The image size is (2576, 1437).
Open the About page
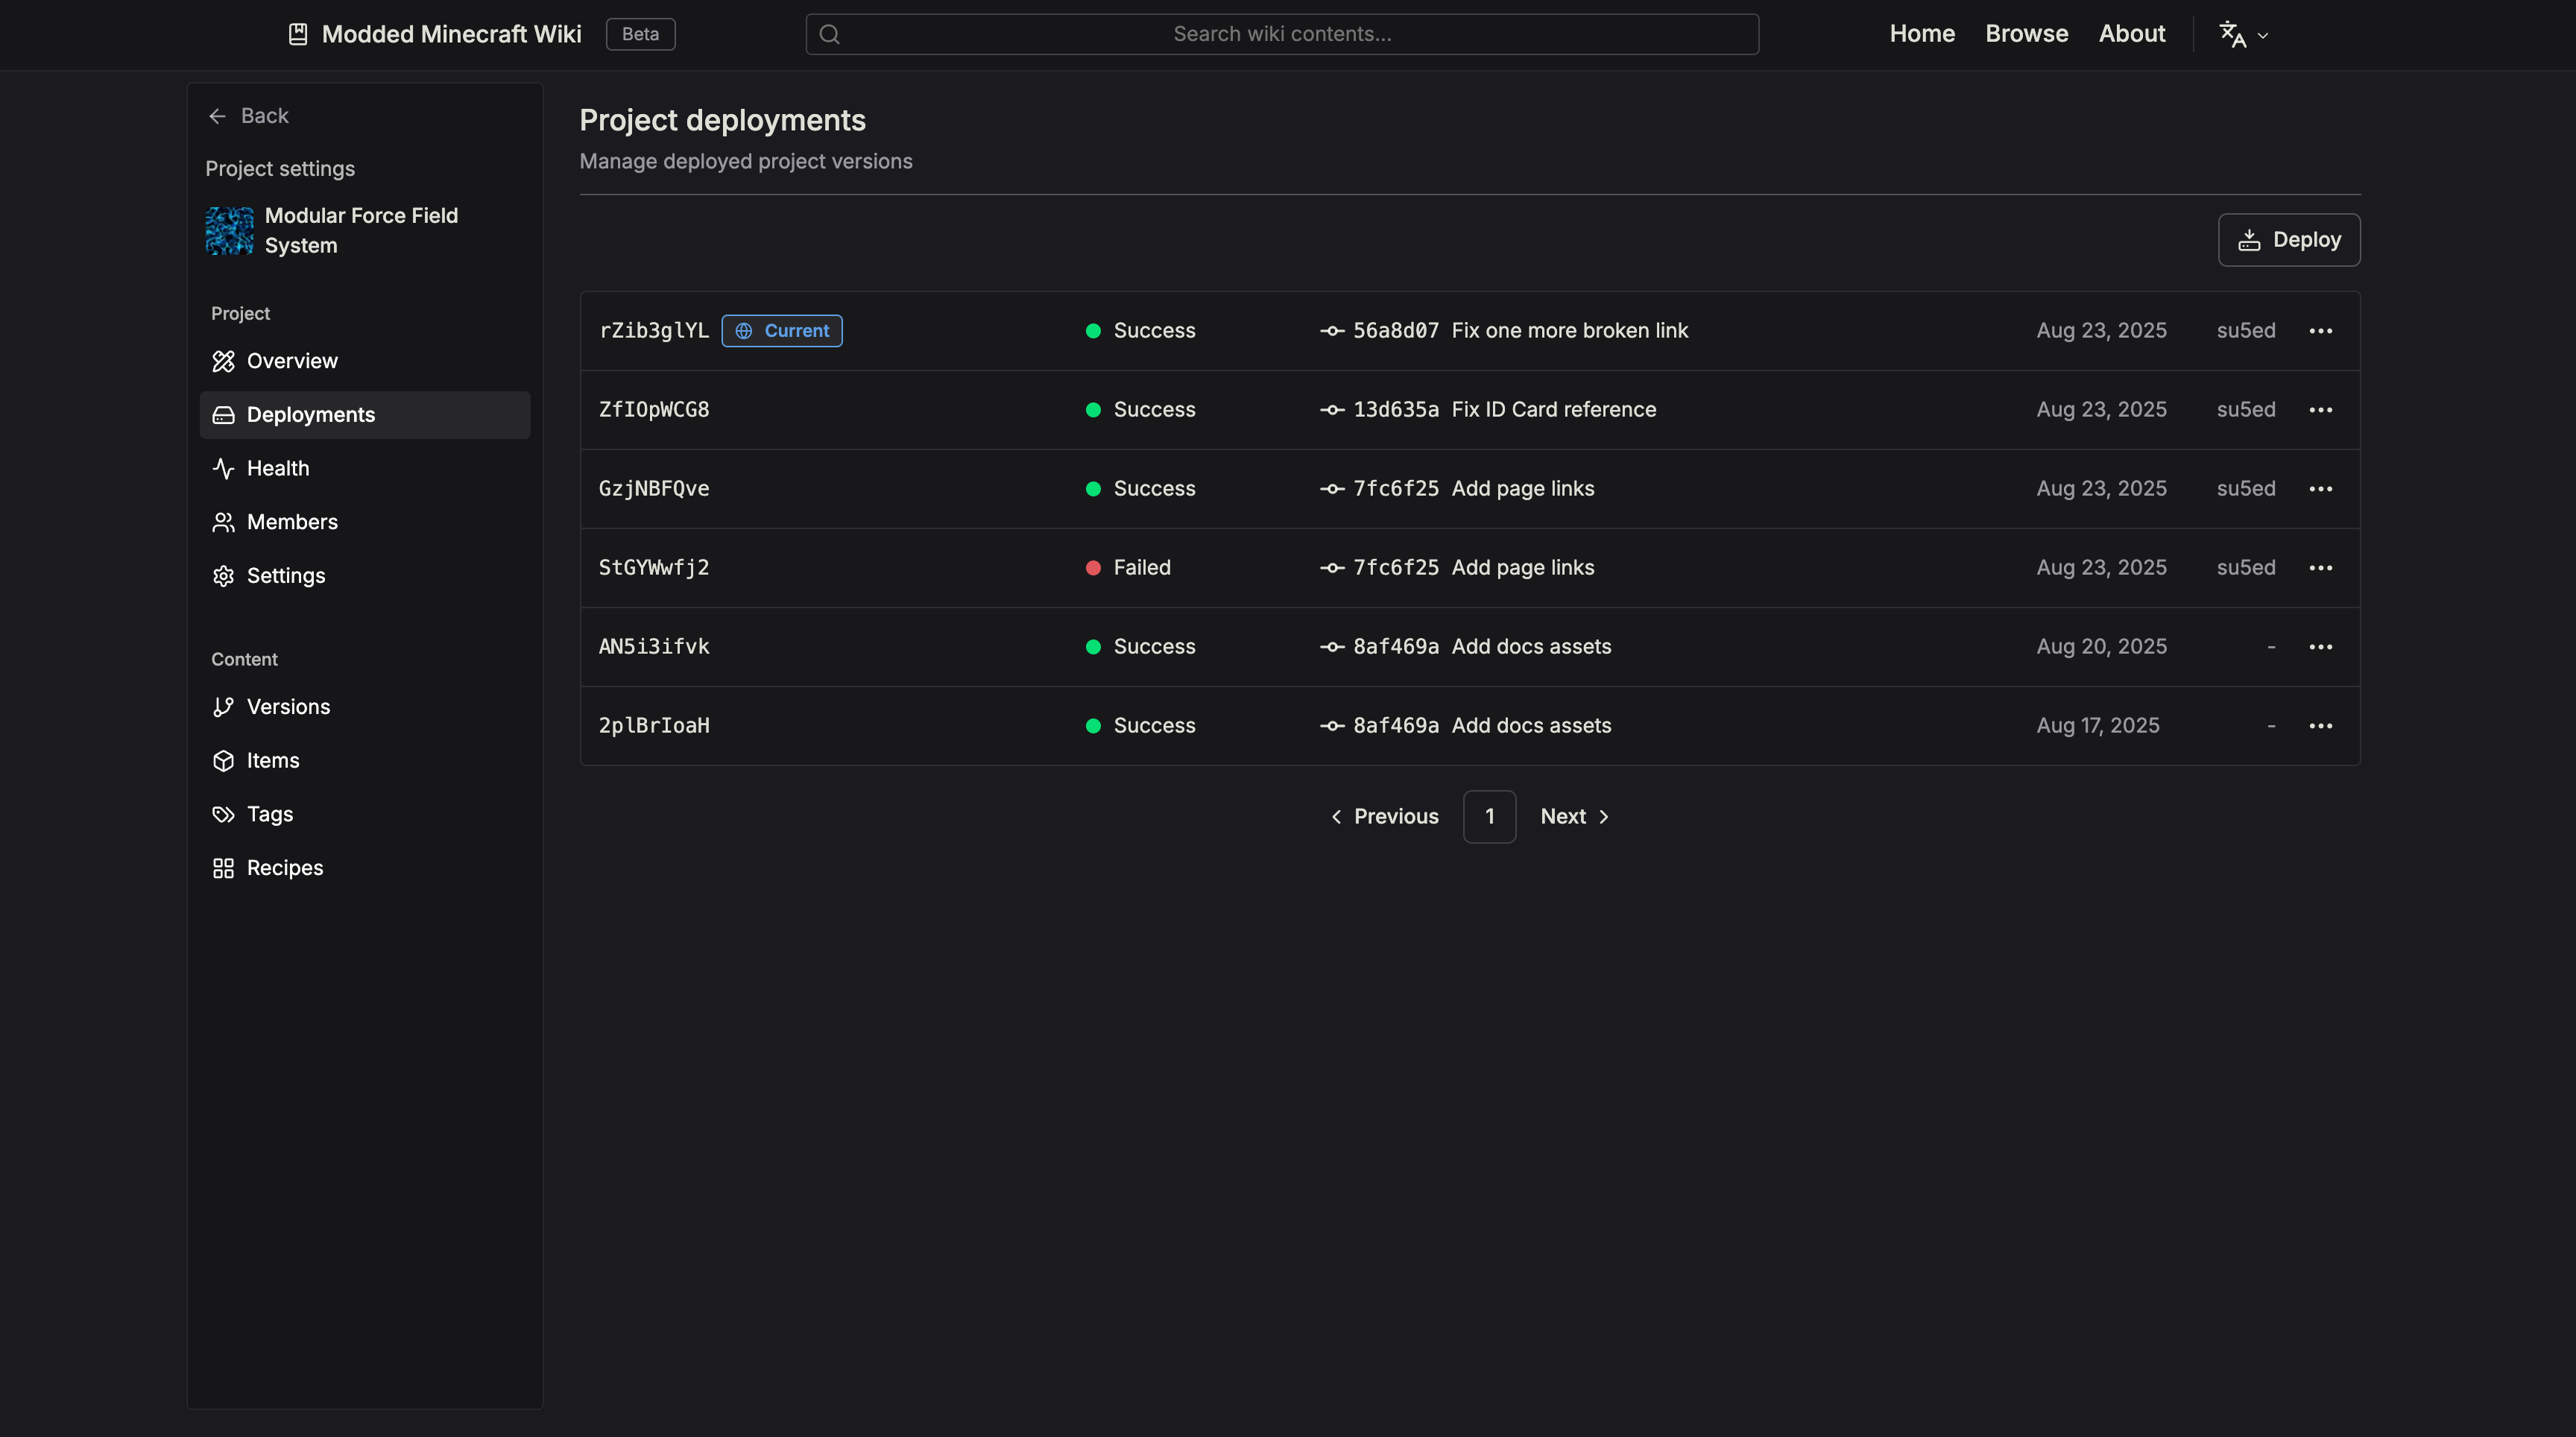(2132, 33)
